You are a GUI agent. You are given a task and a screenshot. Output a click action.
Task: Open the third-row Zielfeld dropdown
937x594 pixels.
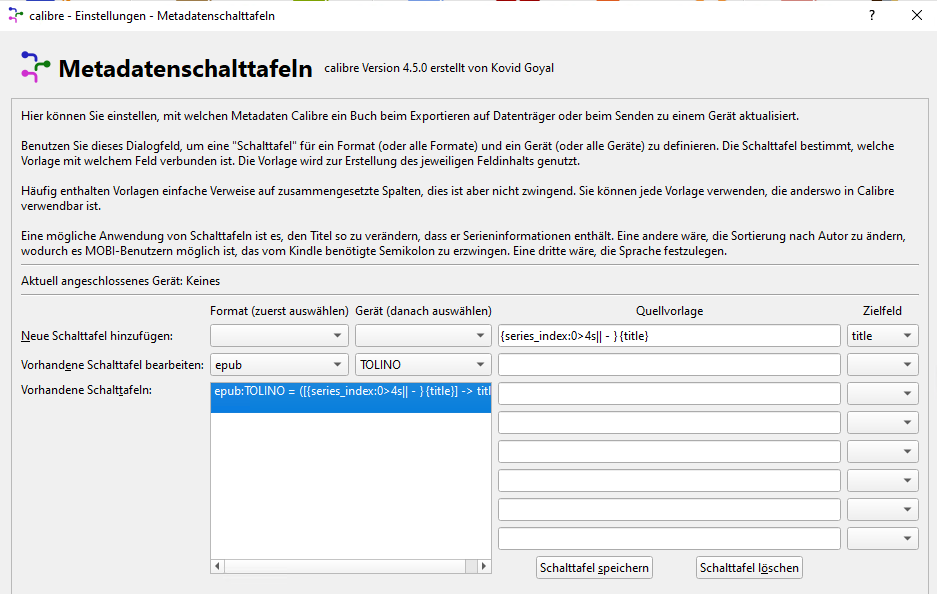[x=883, y=393]
